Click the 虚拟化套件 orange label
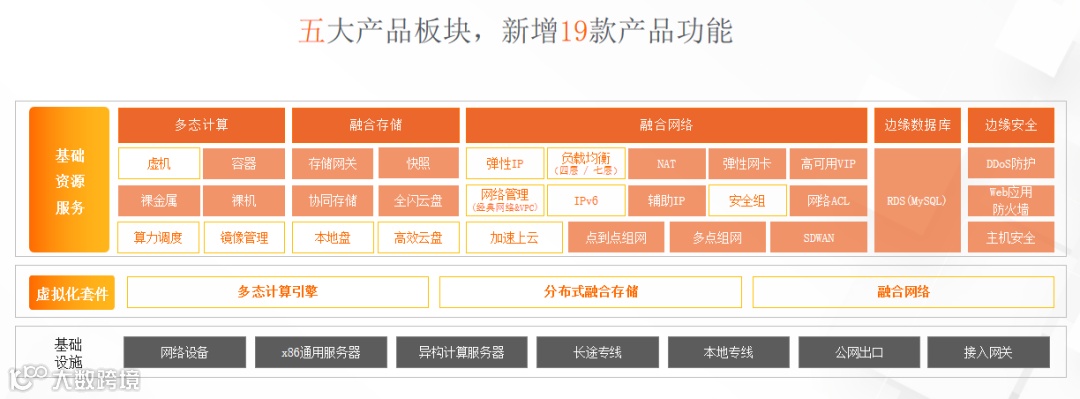 (72, 293)
